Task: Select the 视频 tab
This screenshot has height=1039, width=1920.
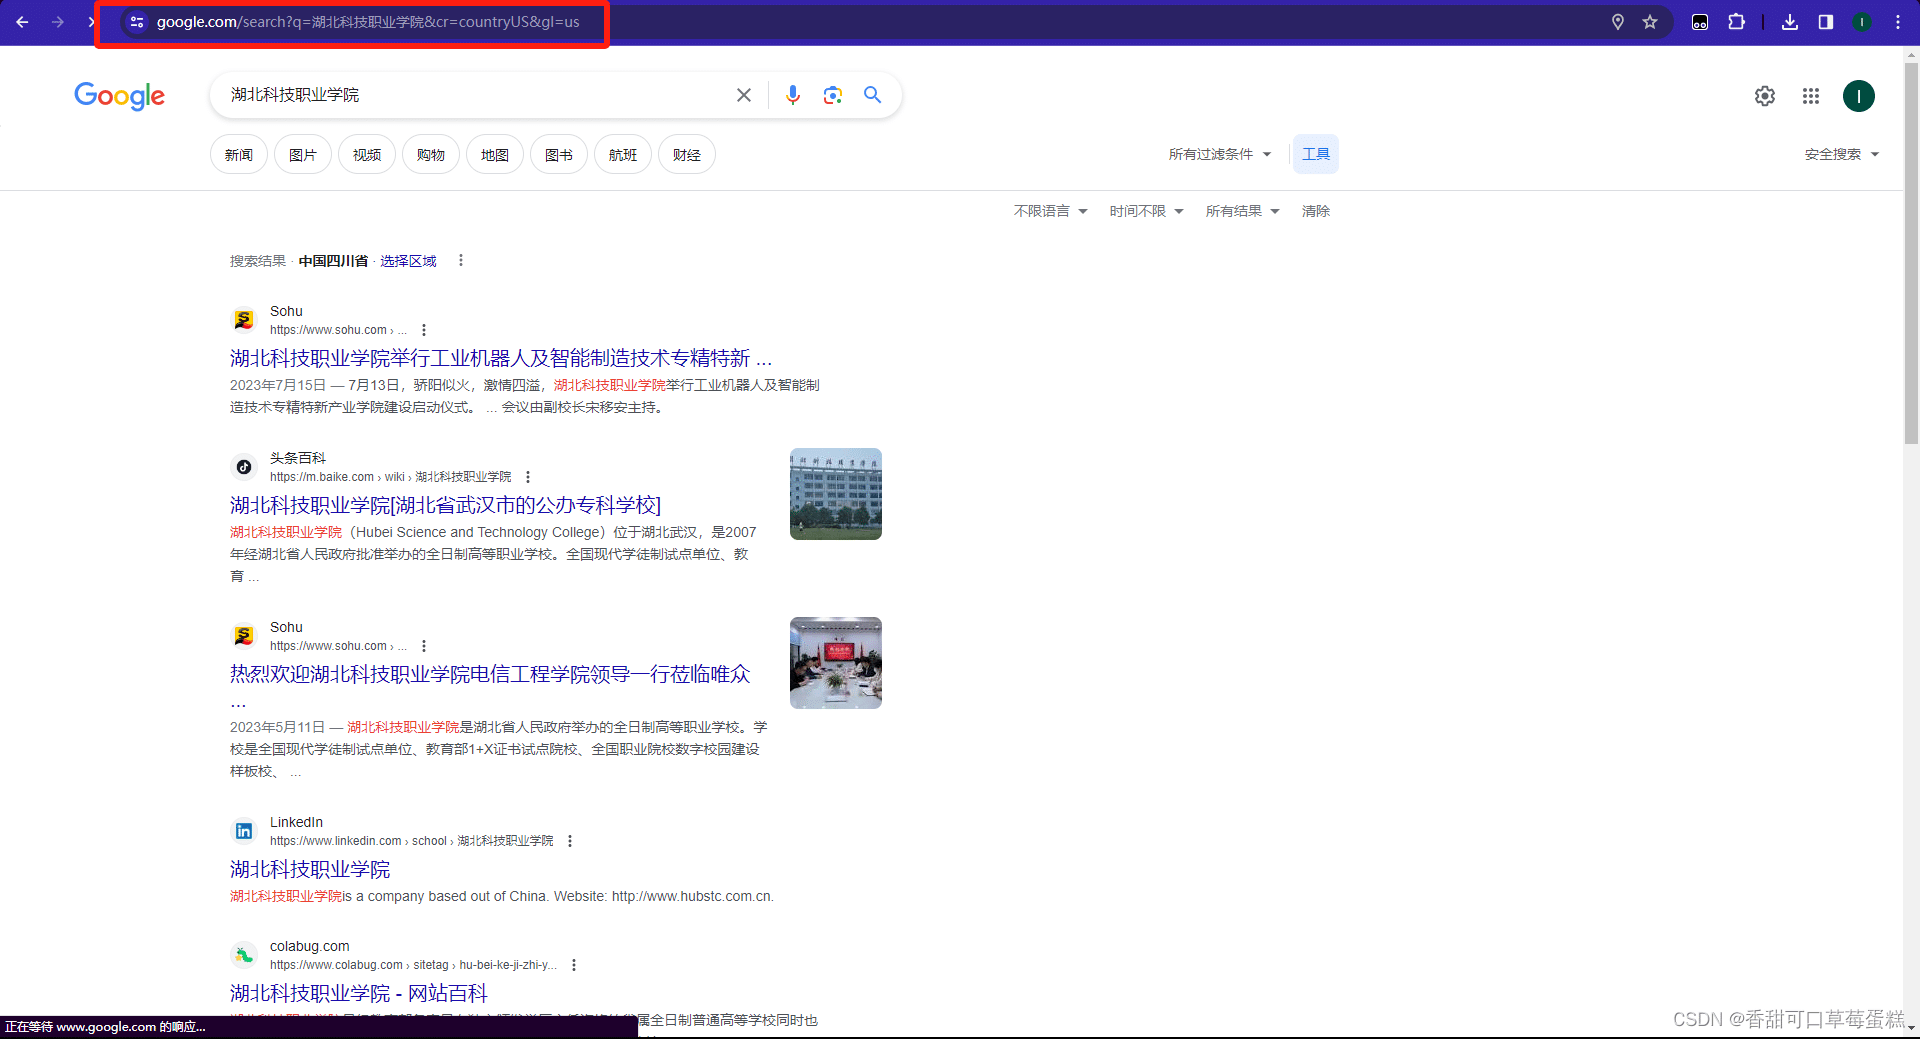Action: pyautogui.click(x=367, y=154)
